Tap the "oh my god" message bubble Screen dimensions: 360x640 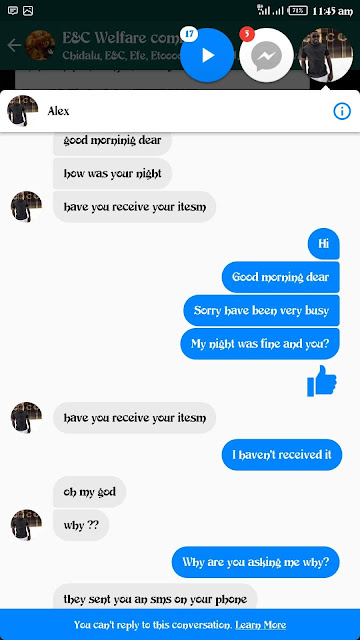click(x=89, y=491)
